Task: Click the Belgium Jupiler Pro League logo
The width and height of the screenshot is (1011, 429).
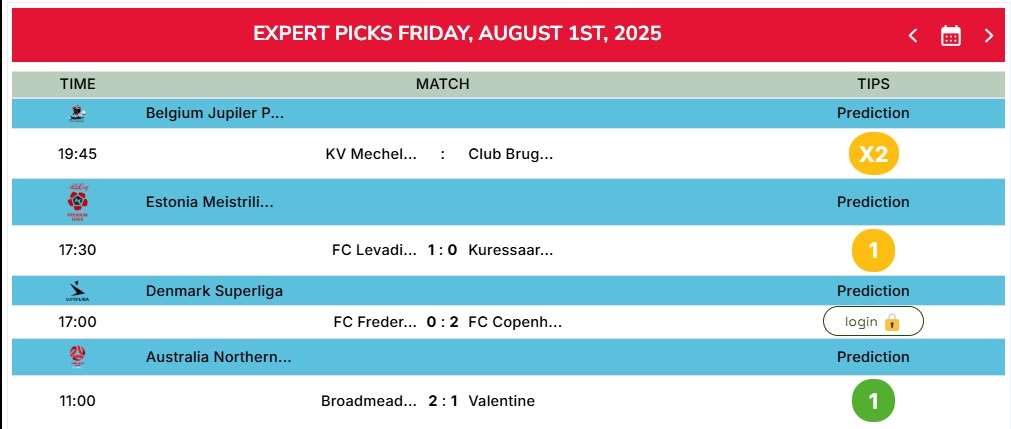Action: tap(77, 114)
